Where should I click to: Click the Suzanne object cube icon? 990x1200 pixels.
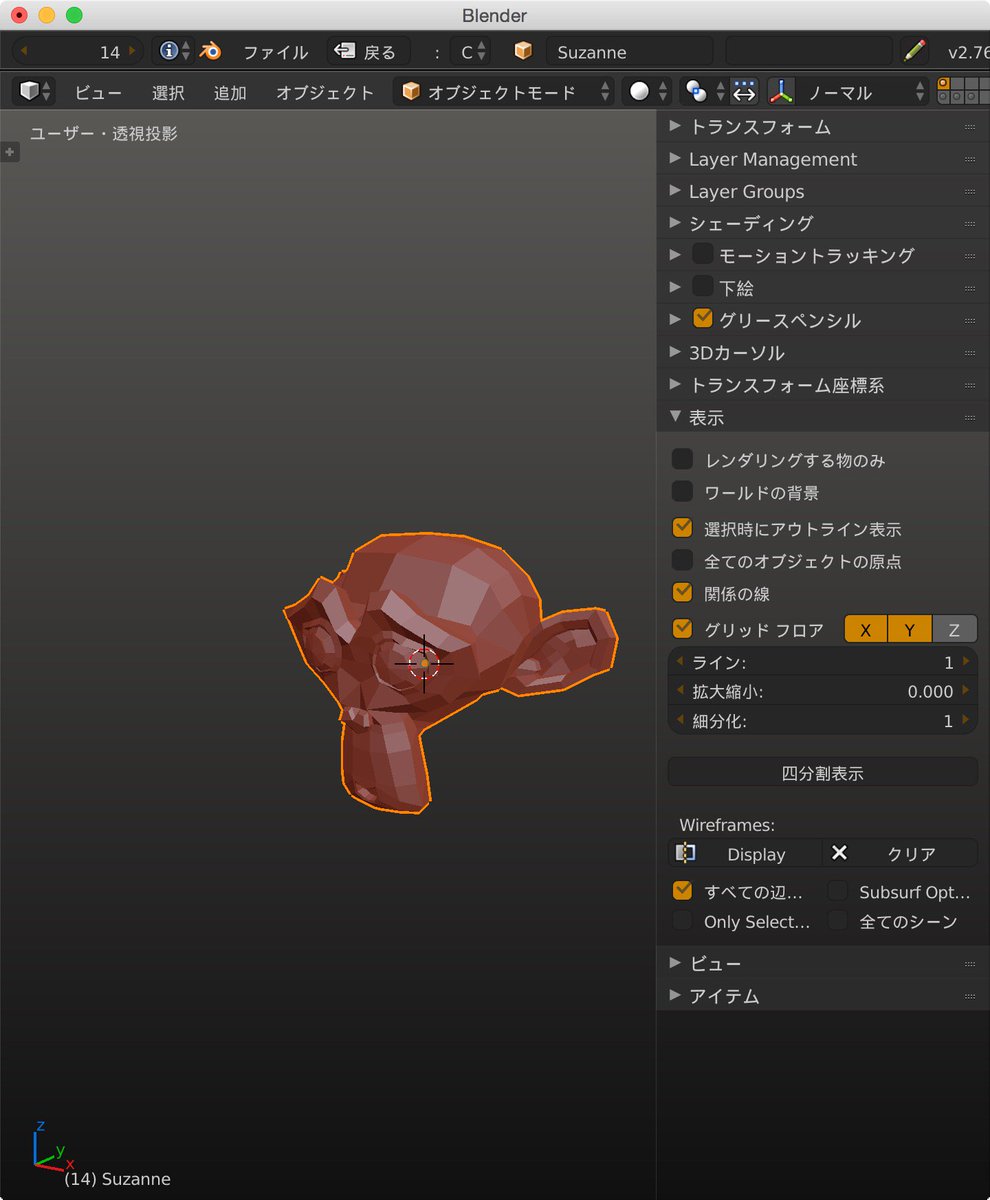tap(523, 51)
